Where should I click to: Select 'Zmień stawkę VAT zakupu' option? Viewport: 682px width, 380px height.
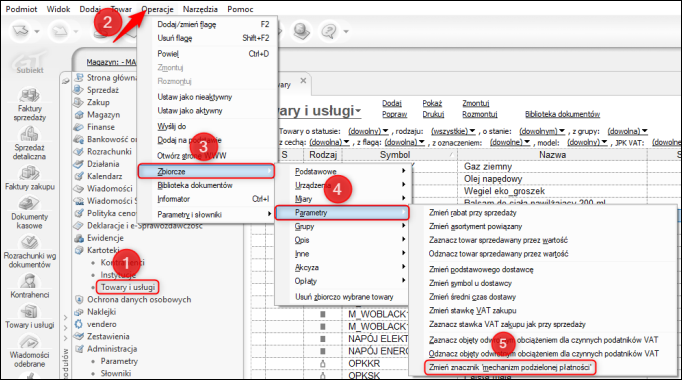click(472, 310)
